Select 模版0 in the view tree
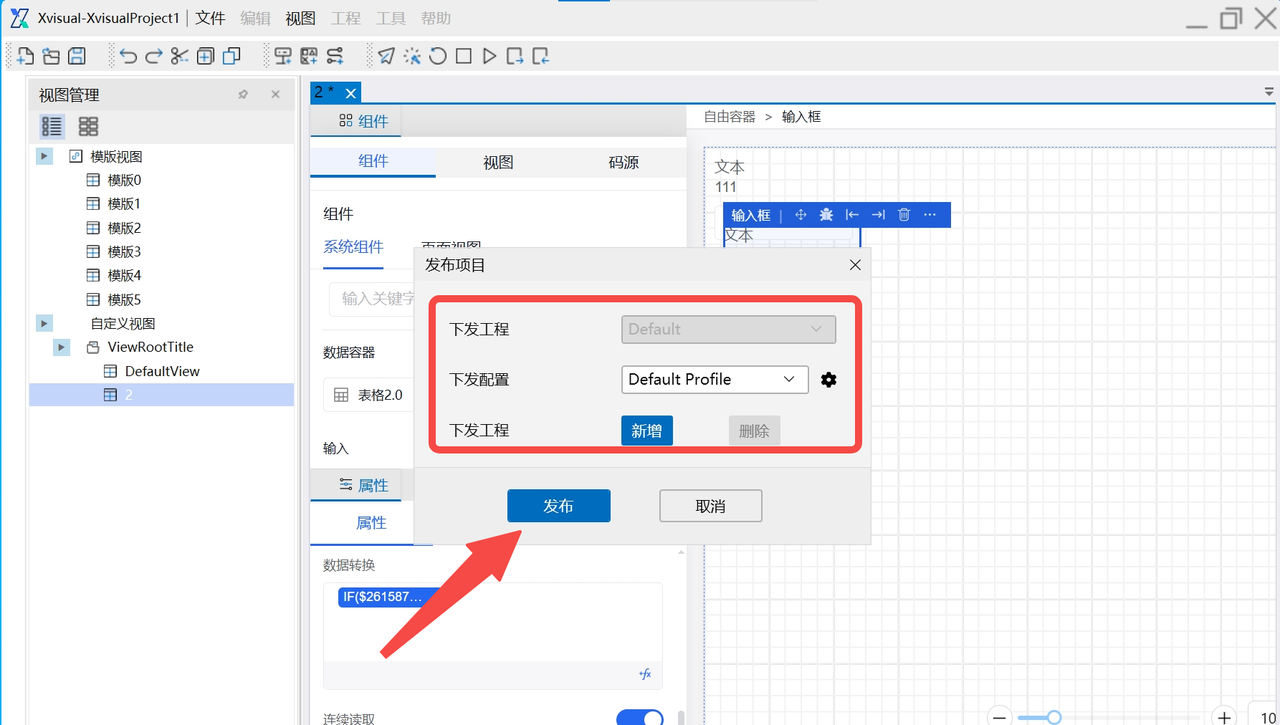The width and height of the screenshot is (1280, 725). (x=124, y=180)
